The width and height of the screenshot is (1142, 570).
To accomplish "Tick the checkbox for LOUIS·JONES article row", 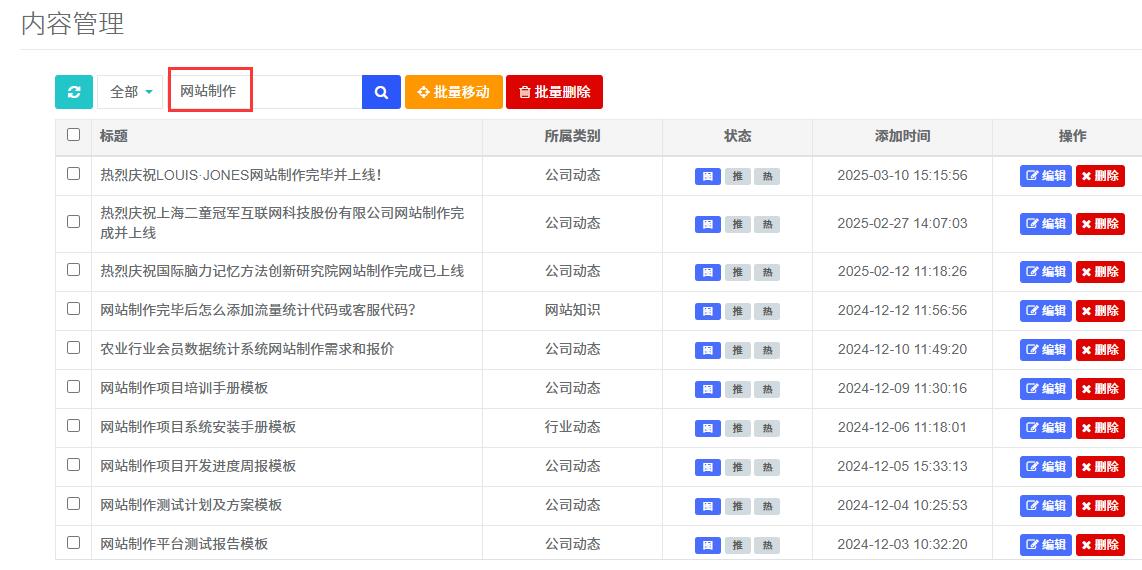I will click(73, 174).
